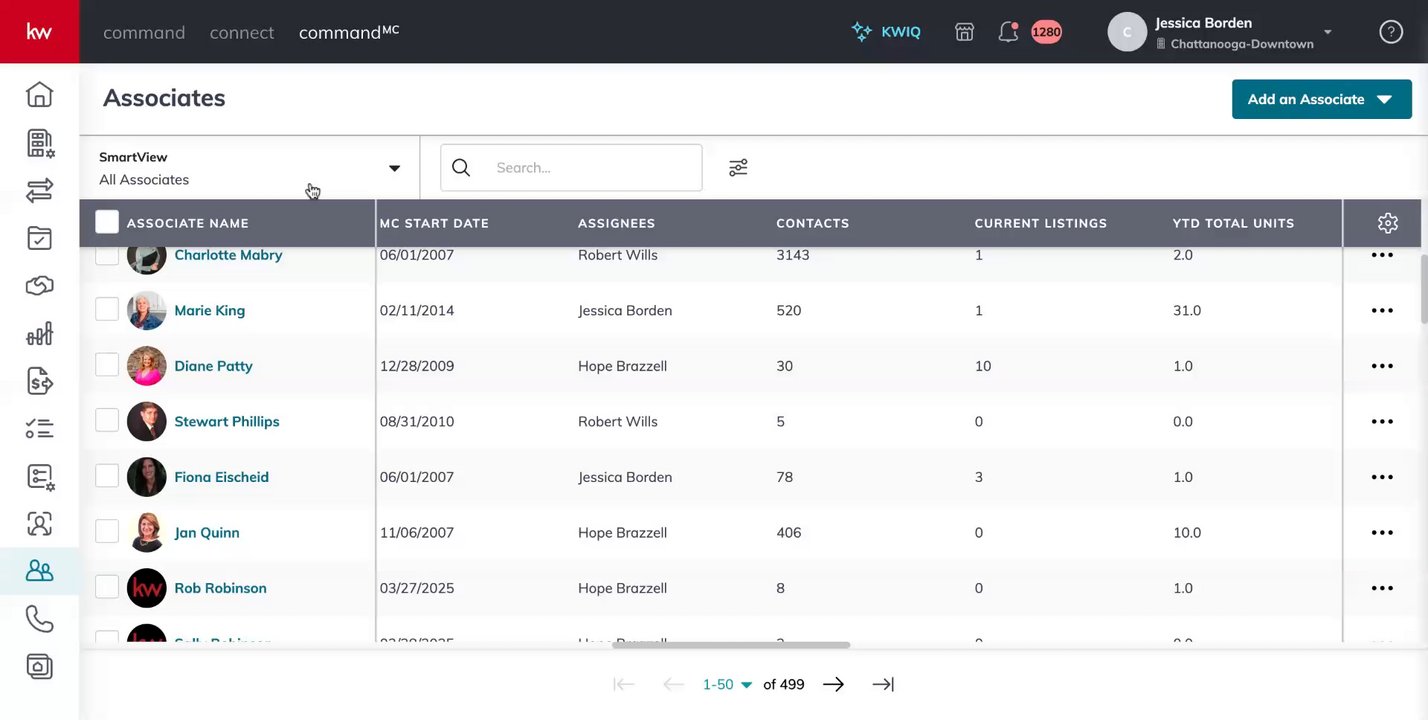Image resolution: width=1428 pixels, height=720 pixels.
Task: Open Charlotte Mabry's profile link
Action: pos(228,255)
